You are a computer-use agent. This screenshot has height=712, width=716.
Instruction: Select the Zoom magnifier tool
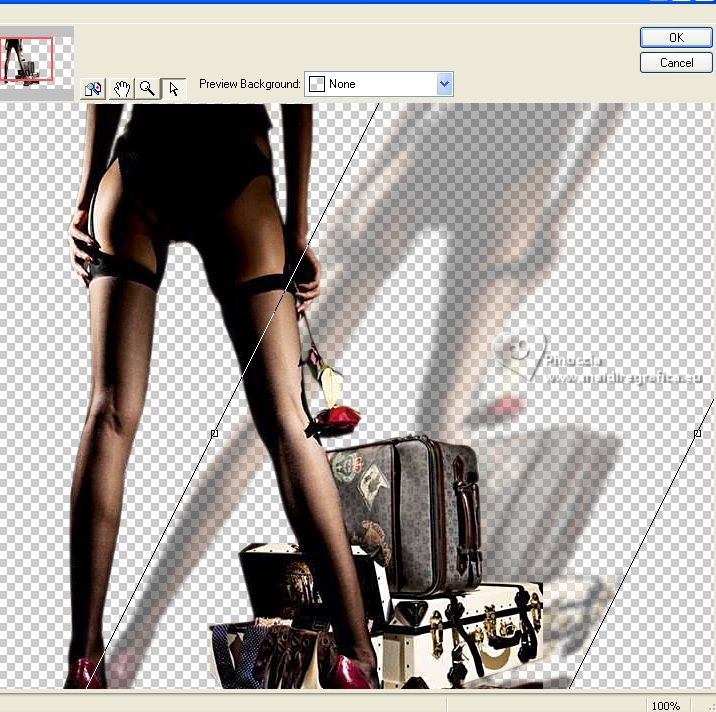click(148, 88)
